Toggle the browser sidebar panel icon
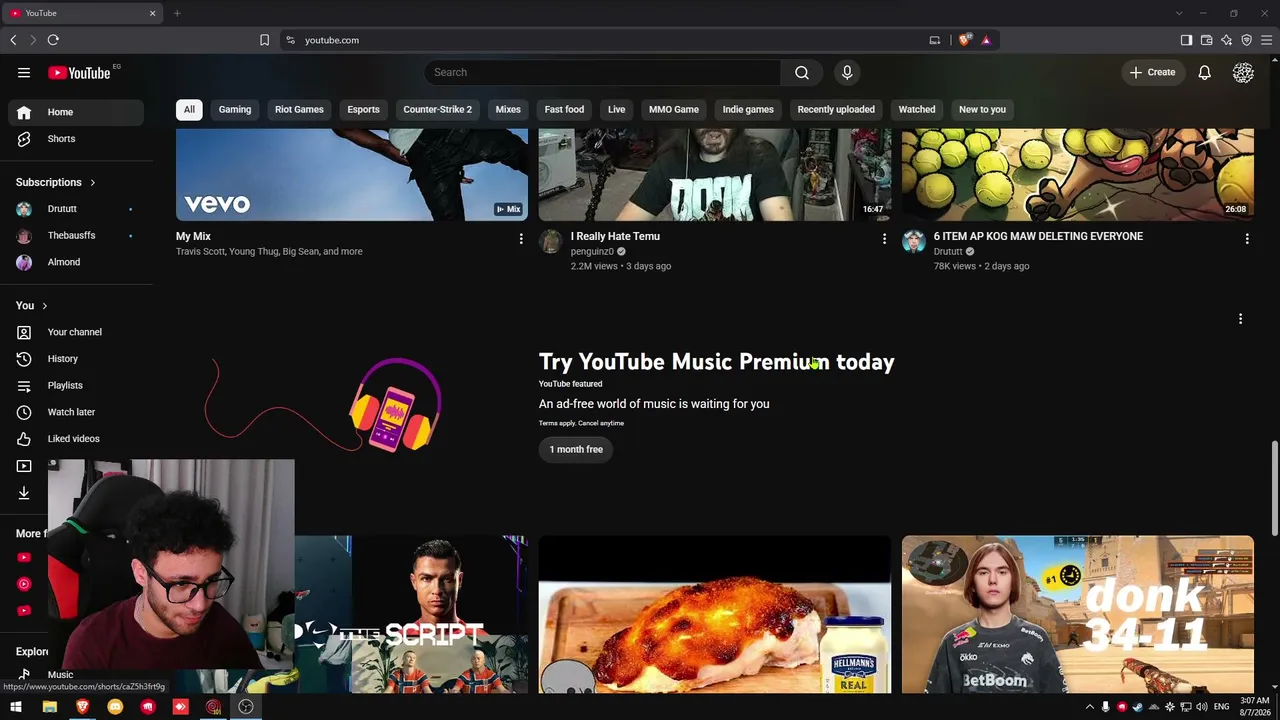This screenshot has width=1280, height=720. coord(1186,40)
